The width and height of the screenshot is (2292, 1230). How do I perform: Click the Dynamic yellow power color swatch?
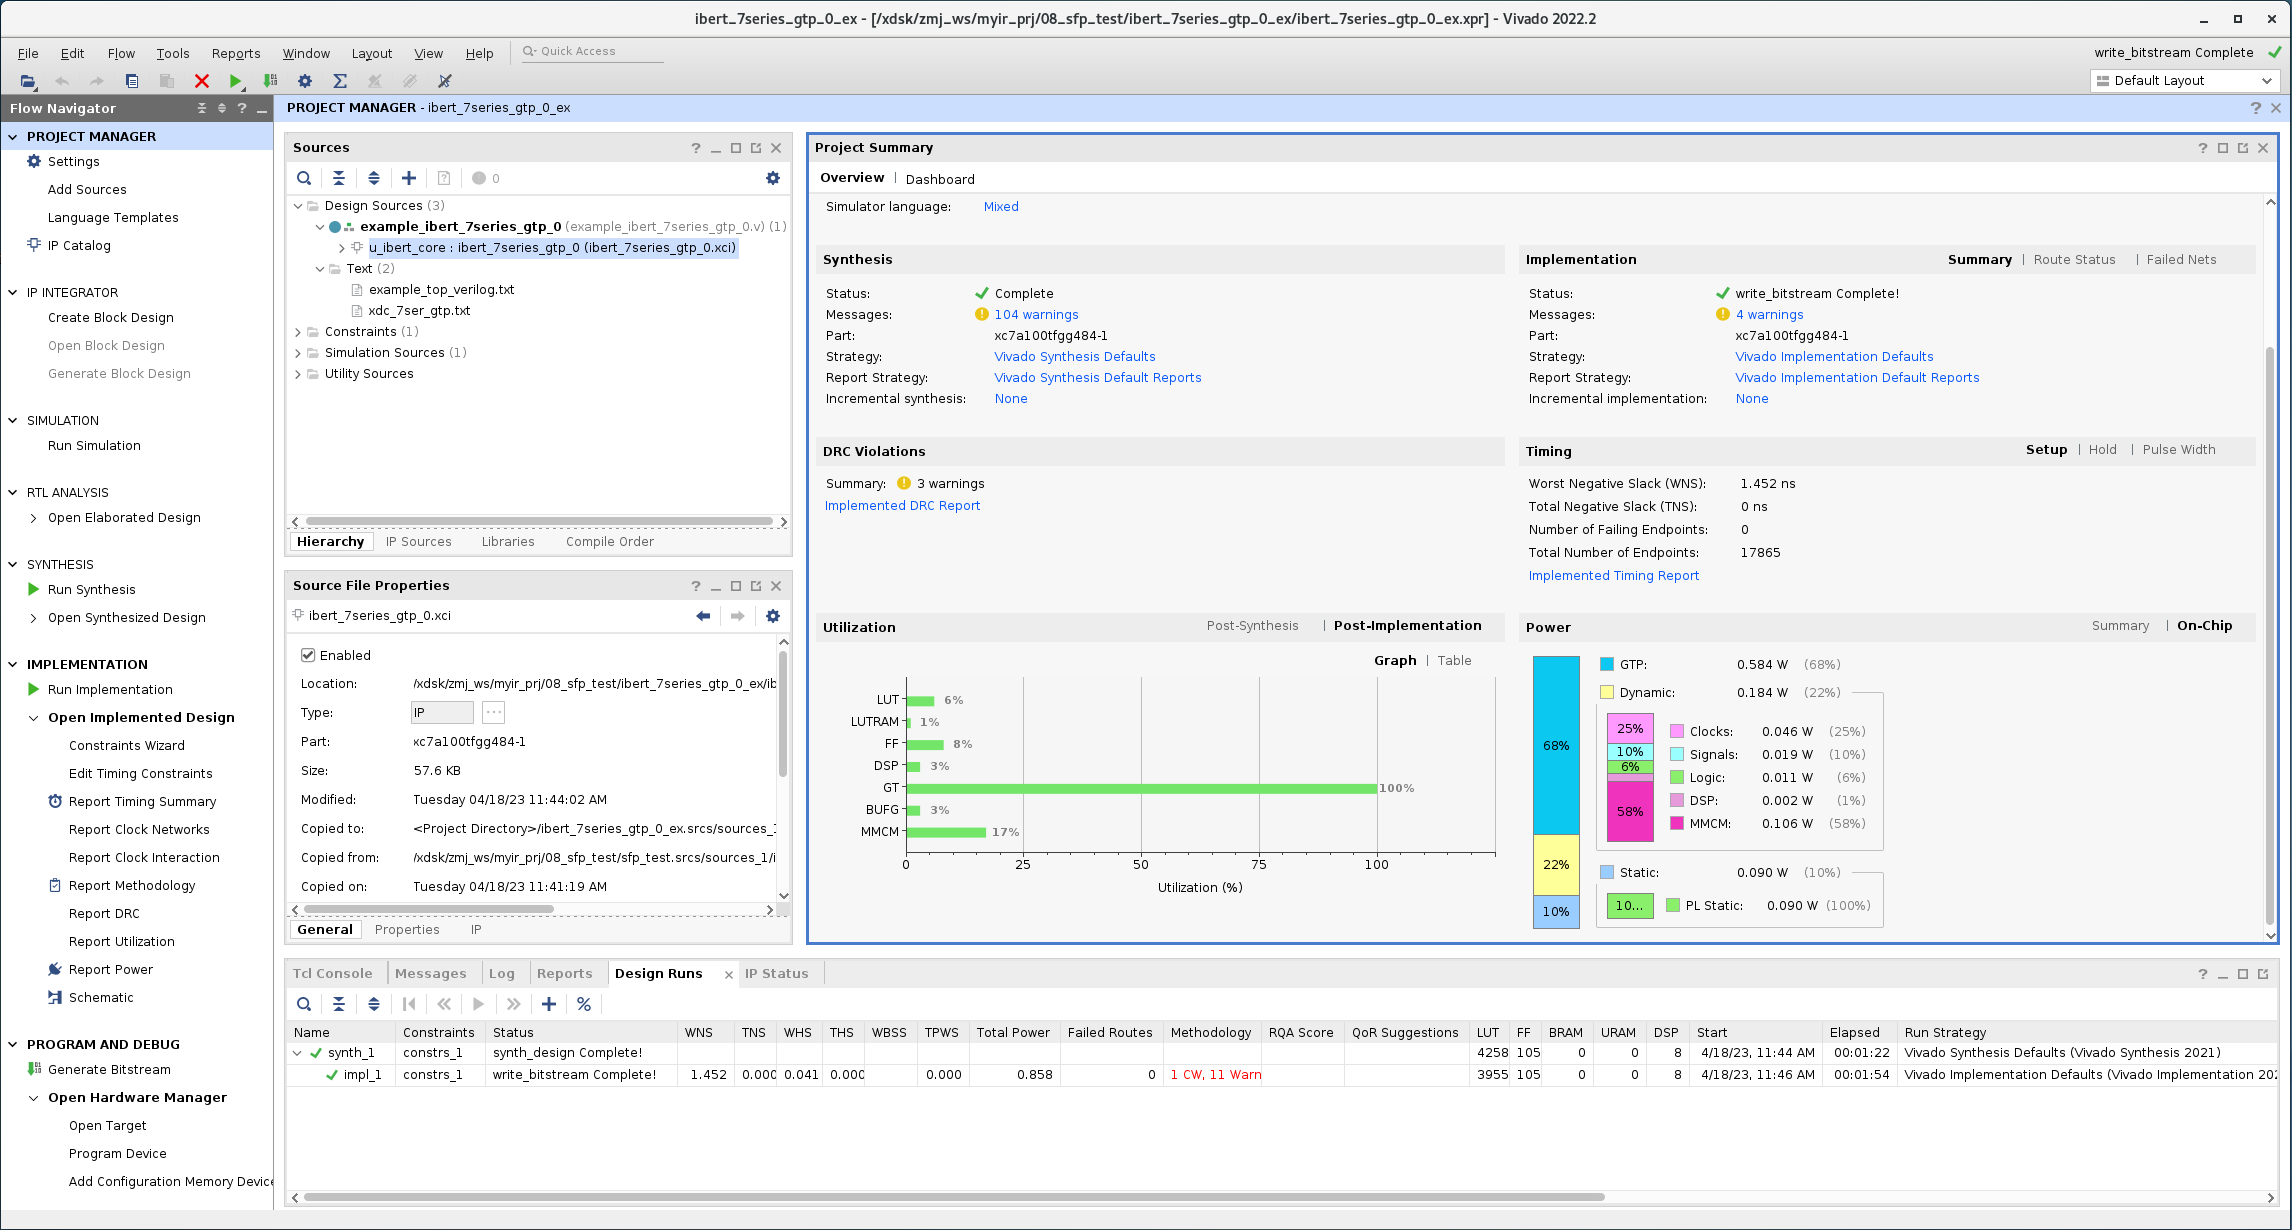1607,693
